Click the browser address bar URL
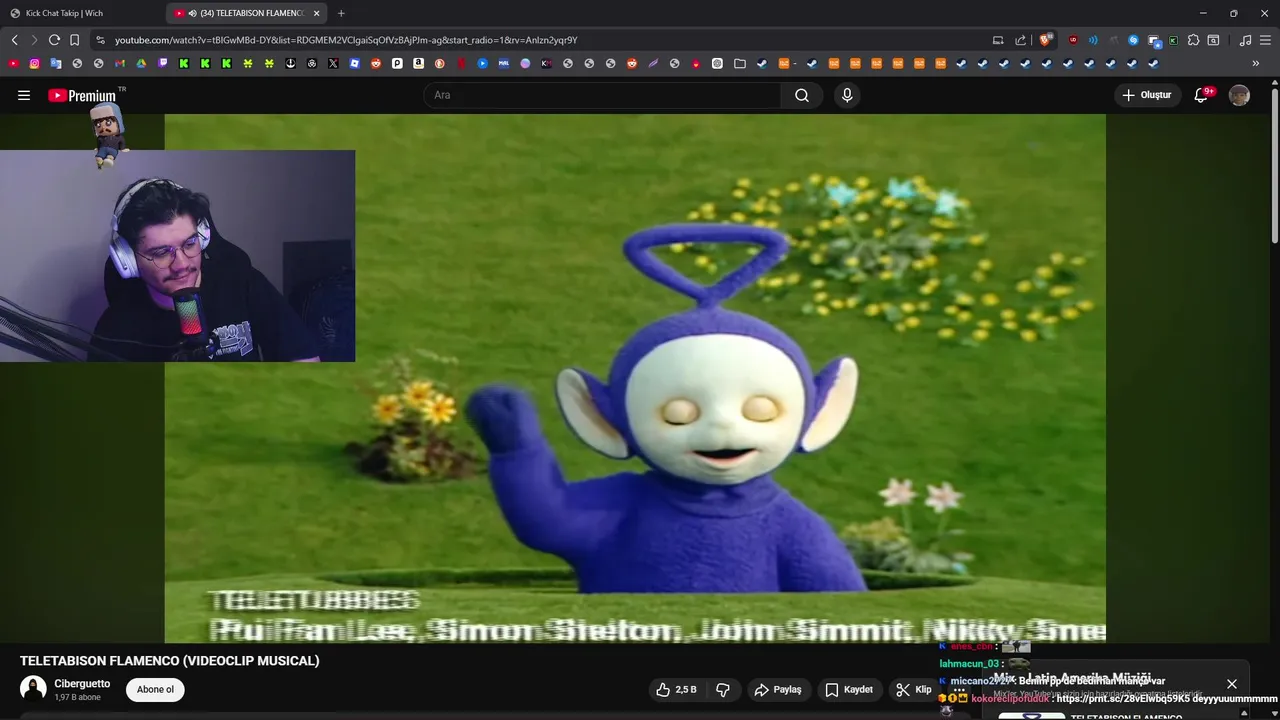The image size is (1280, 720). point(346,40)
